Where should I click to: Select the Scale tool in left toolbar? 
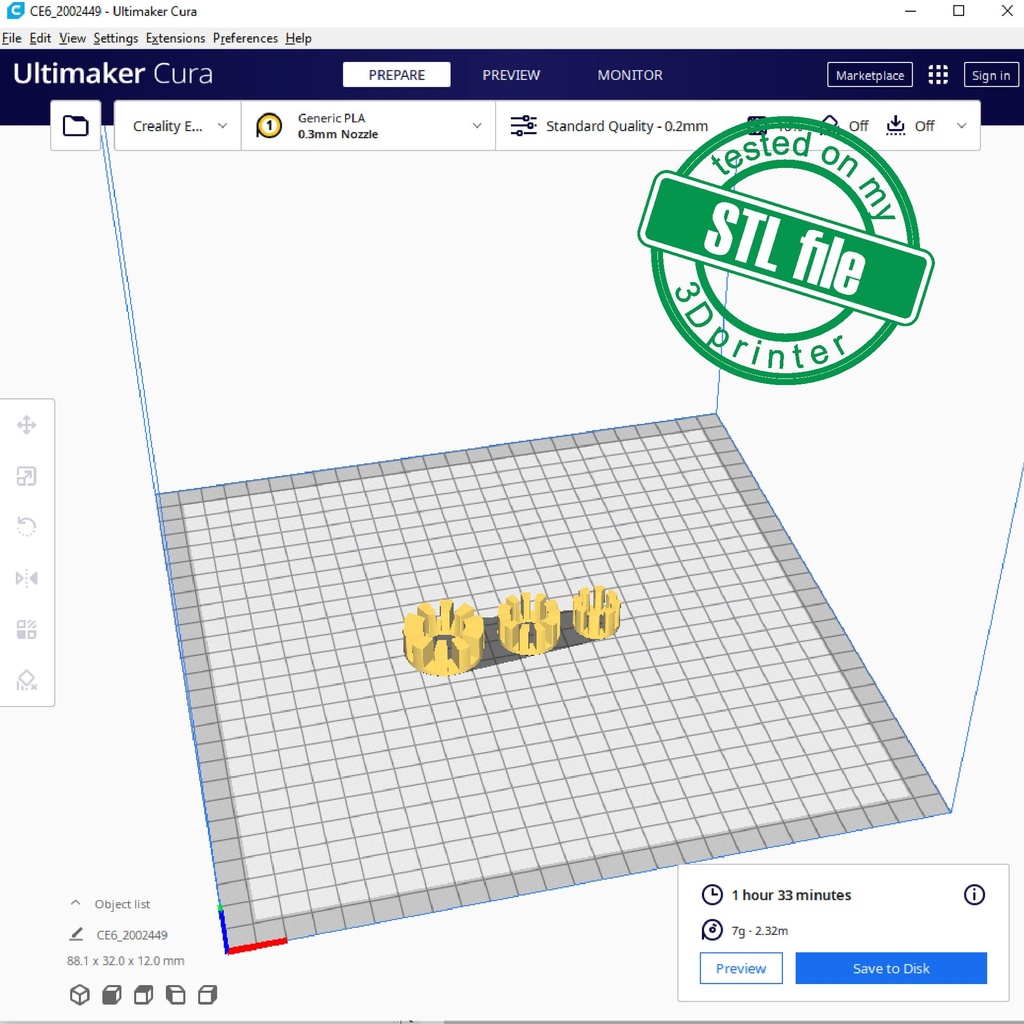pyautogui.click(x=27, y=477)
